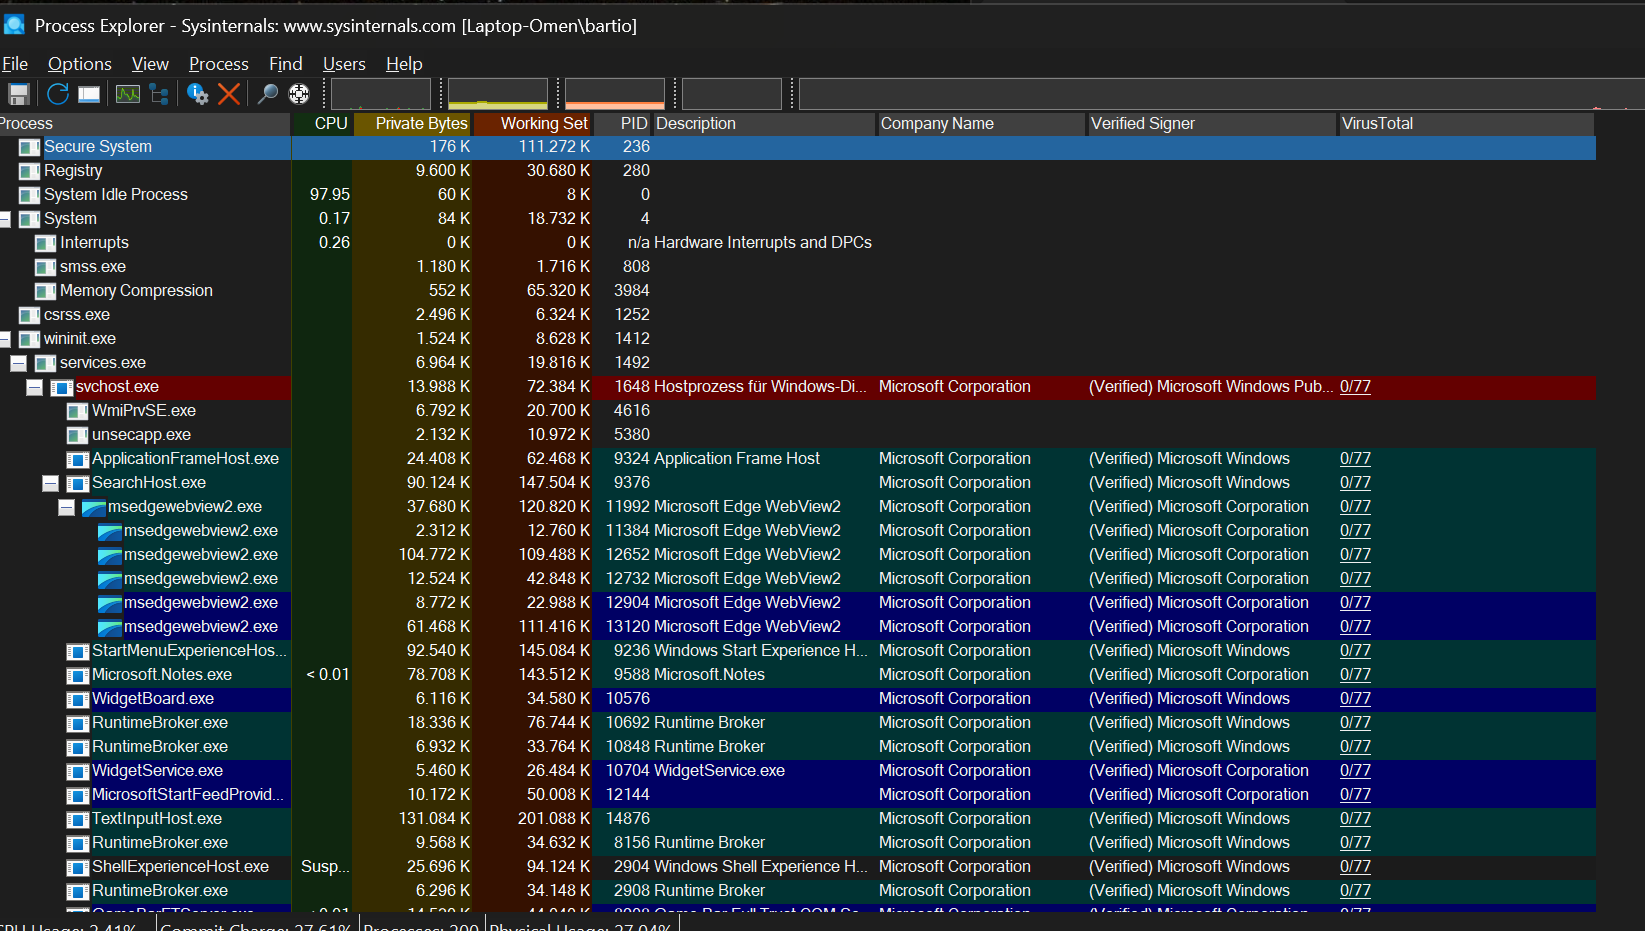Open the View menu
Viewport: 1645px width, 931px height.
(x=150, y=64)
